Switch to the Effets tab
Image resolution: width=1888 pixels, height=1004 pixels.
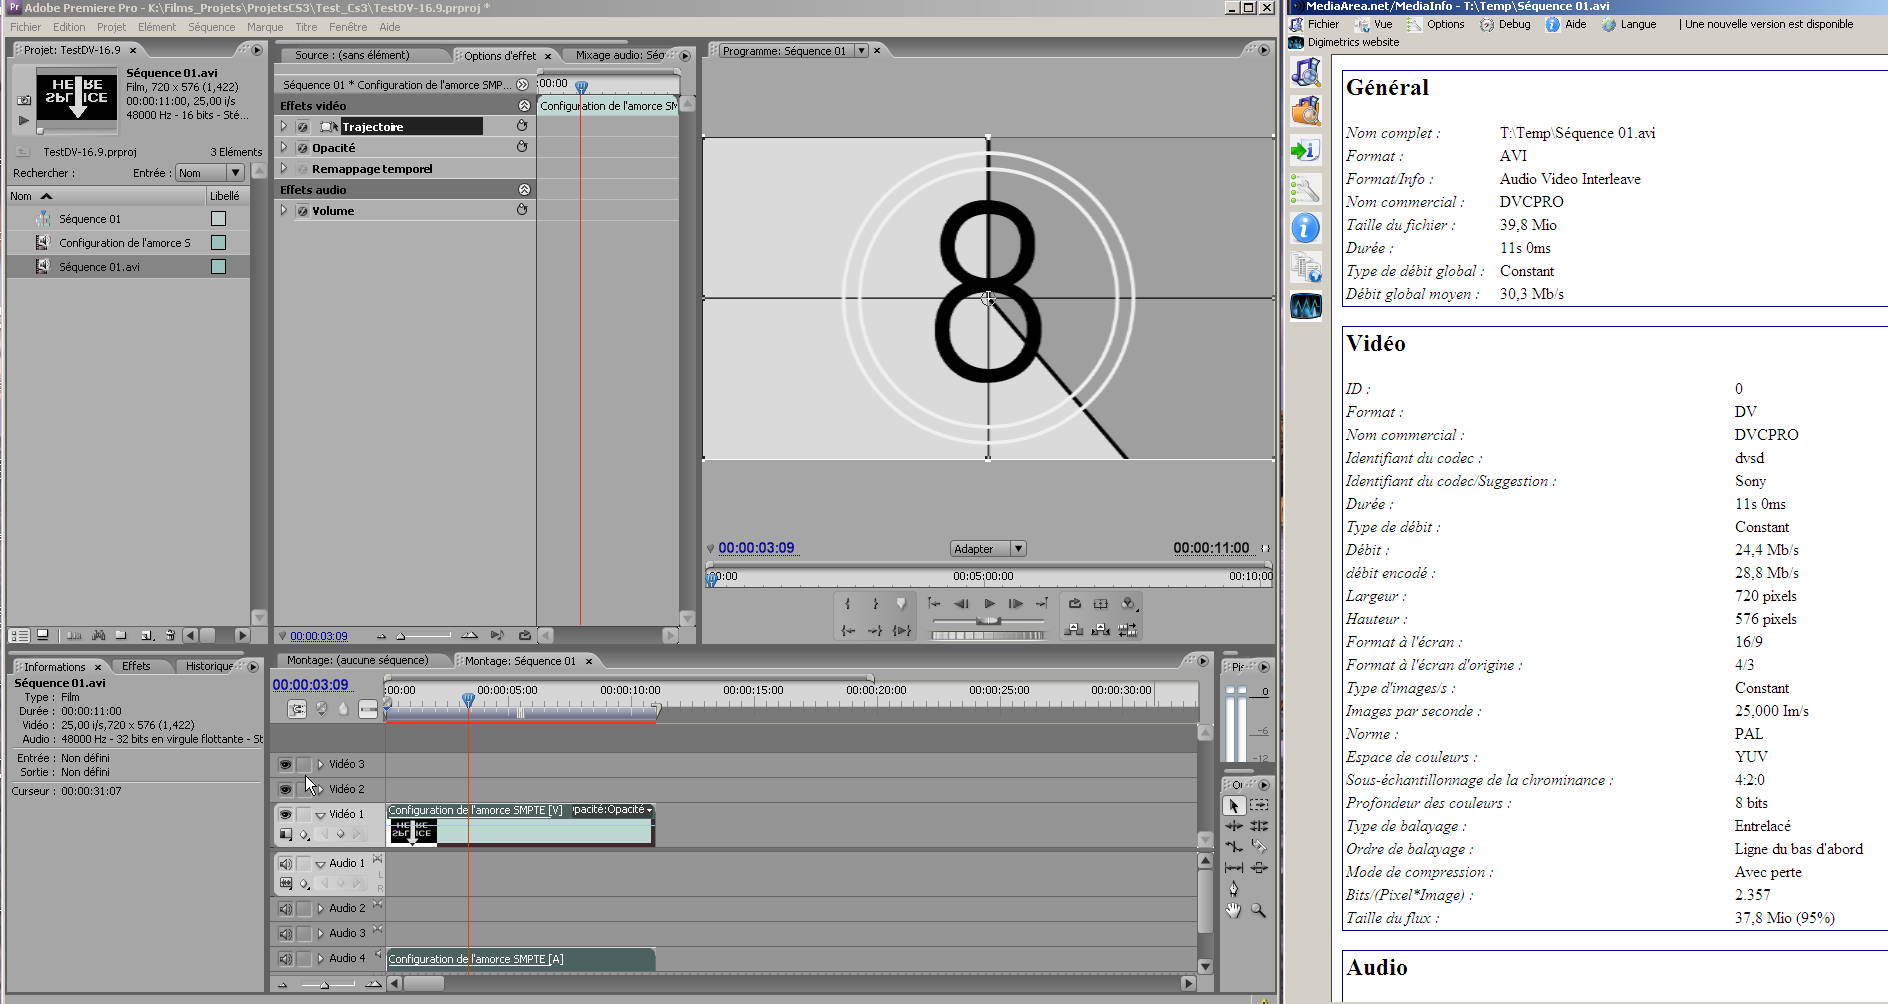coord(136,666)
